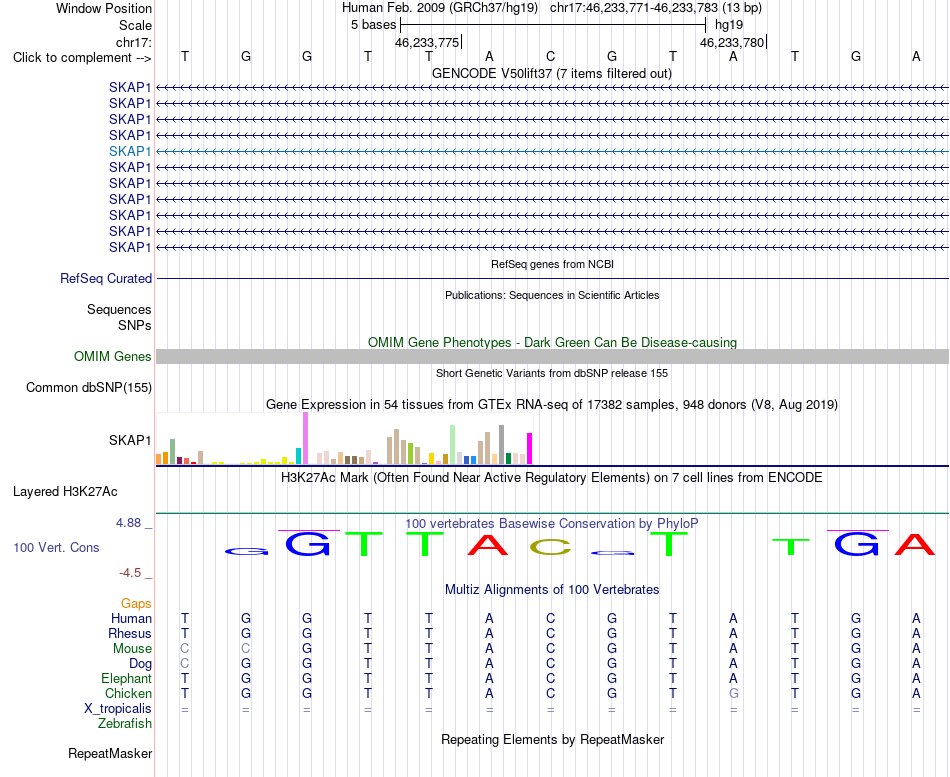Screen dimensions: 950x777
Task: Click the 'Gene Expression in 54 tissues from GTEx' title
Action: (552, 404)
